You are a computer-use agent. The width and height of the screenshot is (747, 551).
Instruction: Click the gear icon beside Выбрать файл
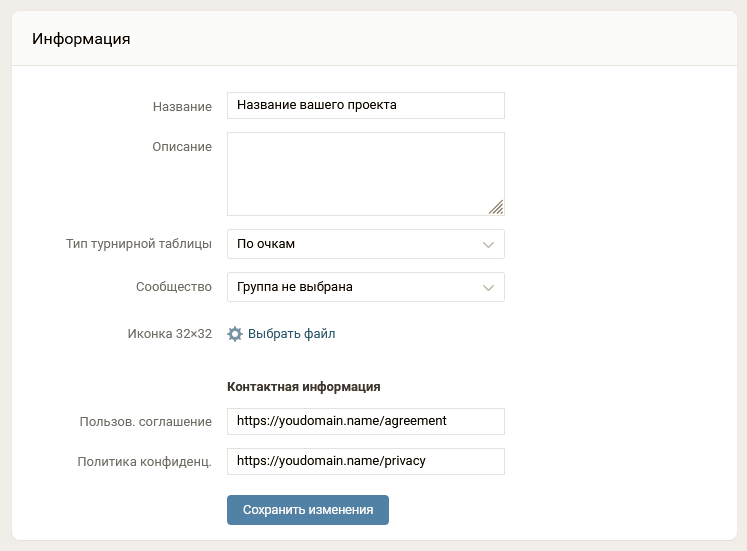(x=235, y=334)
